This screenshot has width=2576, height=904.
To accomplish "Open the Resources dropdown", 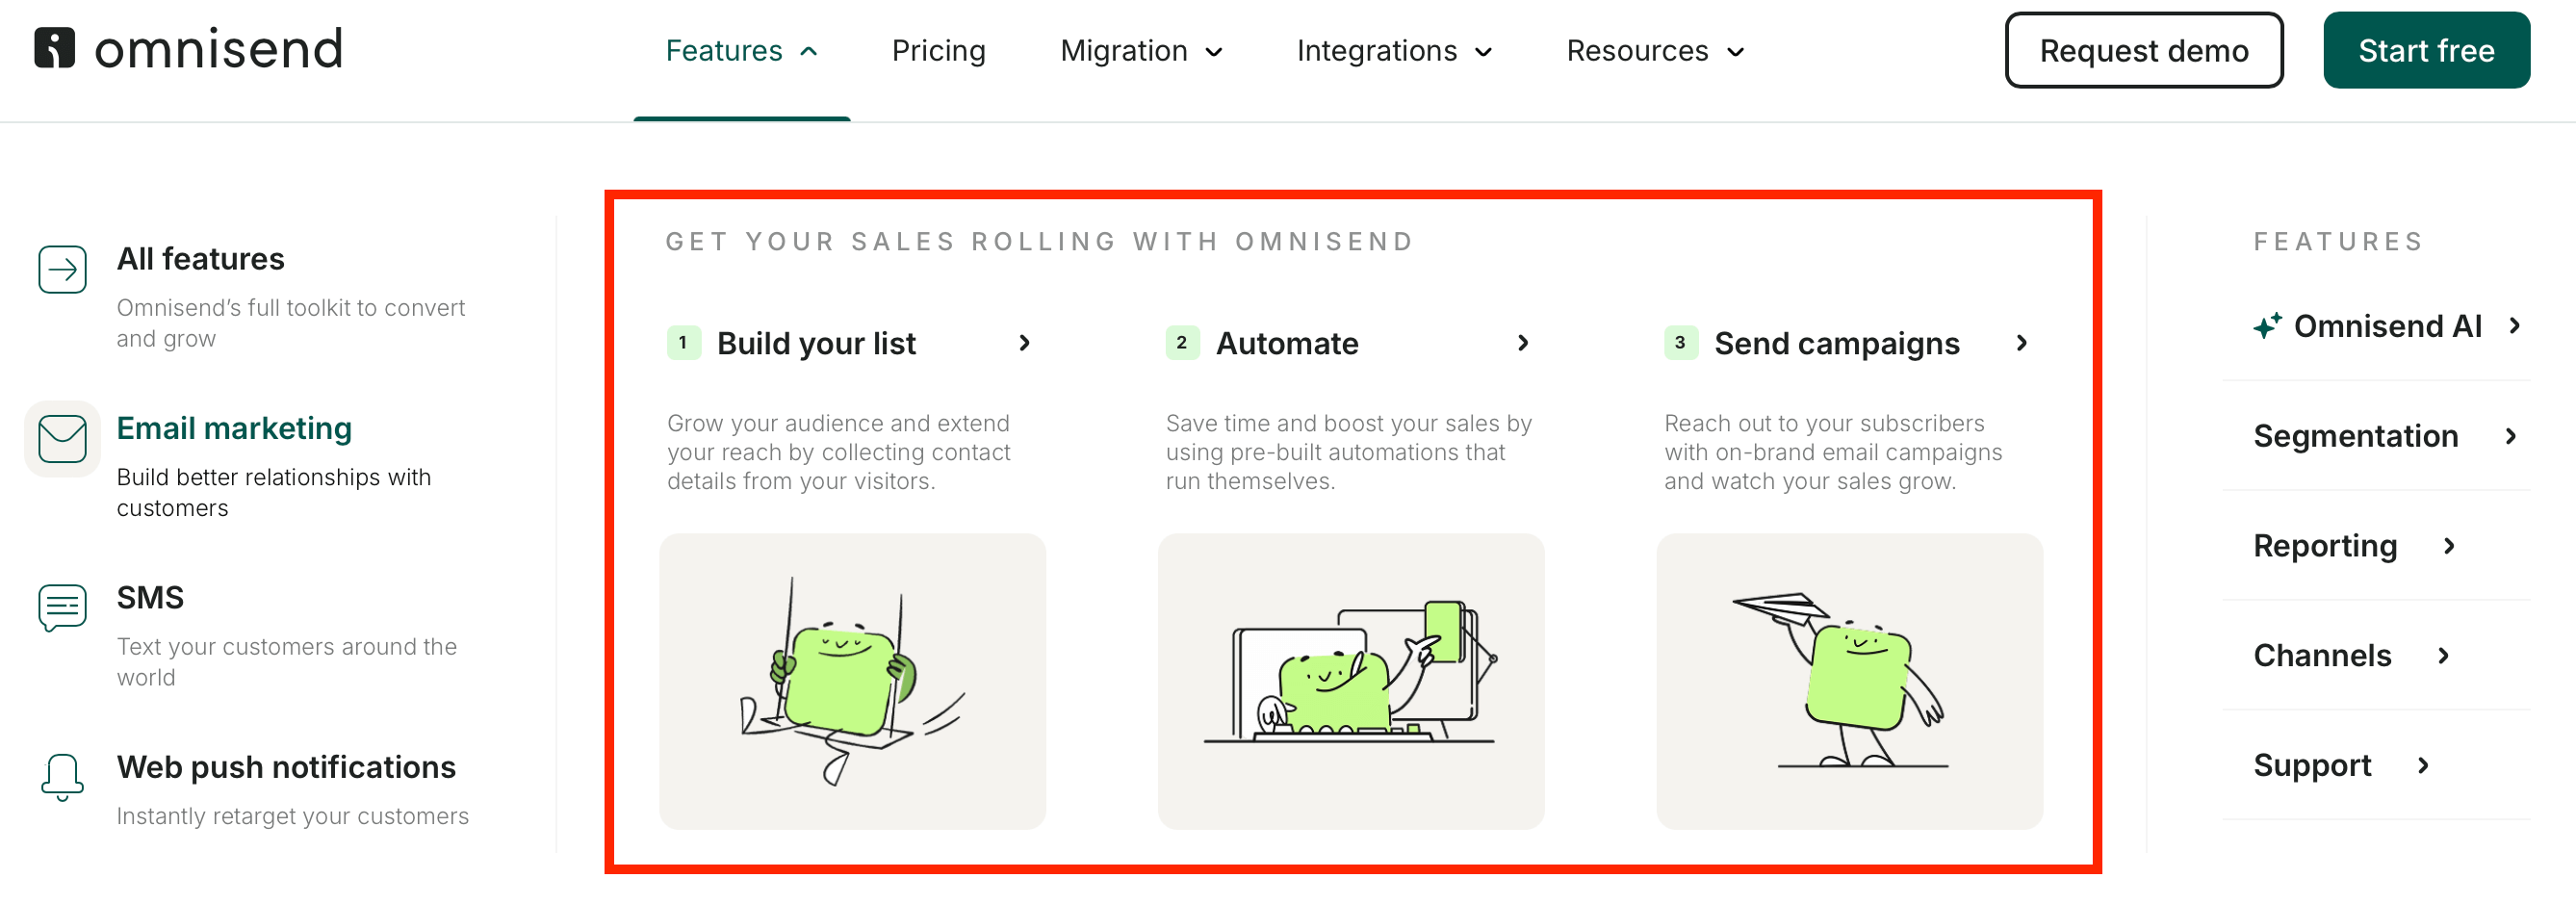I will 1652,50.
